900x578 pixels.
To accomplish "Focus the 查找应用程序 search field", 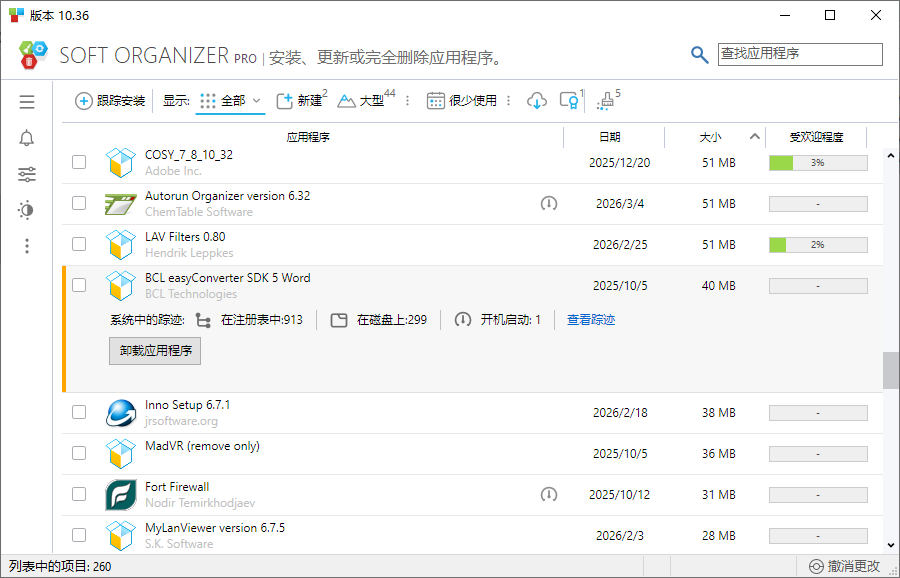I will tap(800, 54).
